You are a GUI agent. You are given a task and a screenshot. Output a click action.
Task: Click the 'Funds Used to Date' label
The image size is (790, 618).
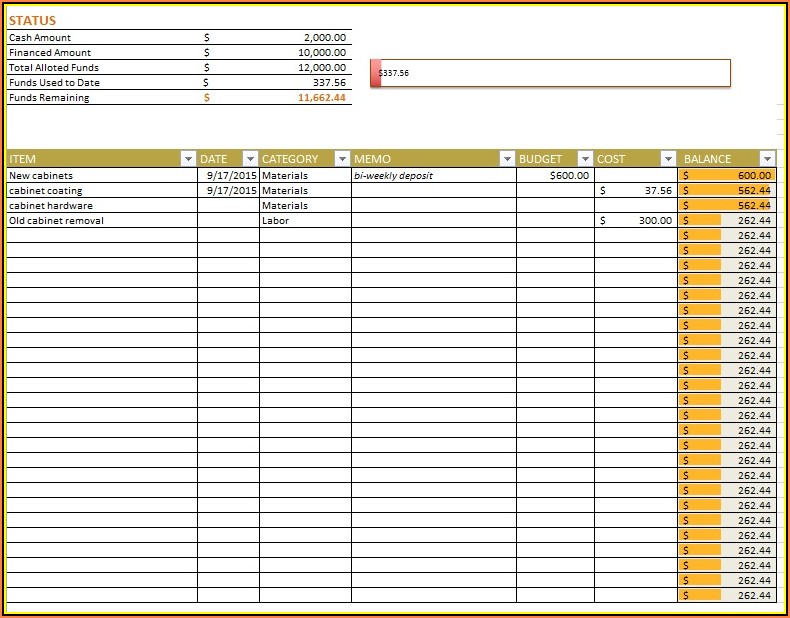[x=54, y=83]
